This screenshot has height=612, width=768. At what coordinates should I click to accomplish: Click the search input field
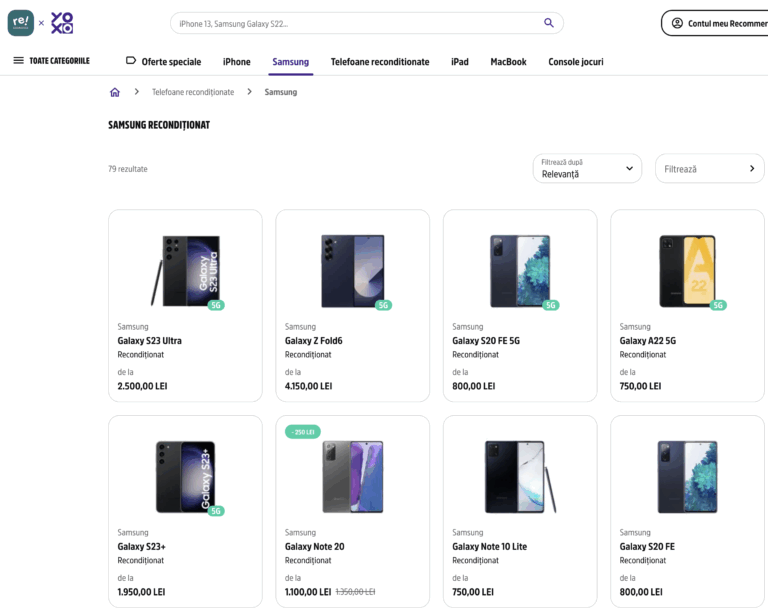click(x=355, y=23)
